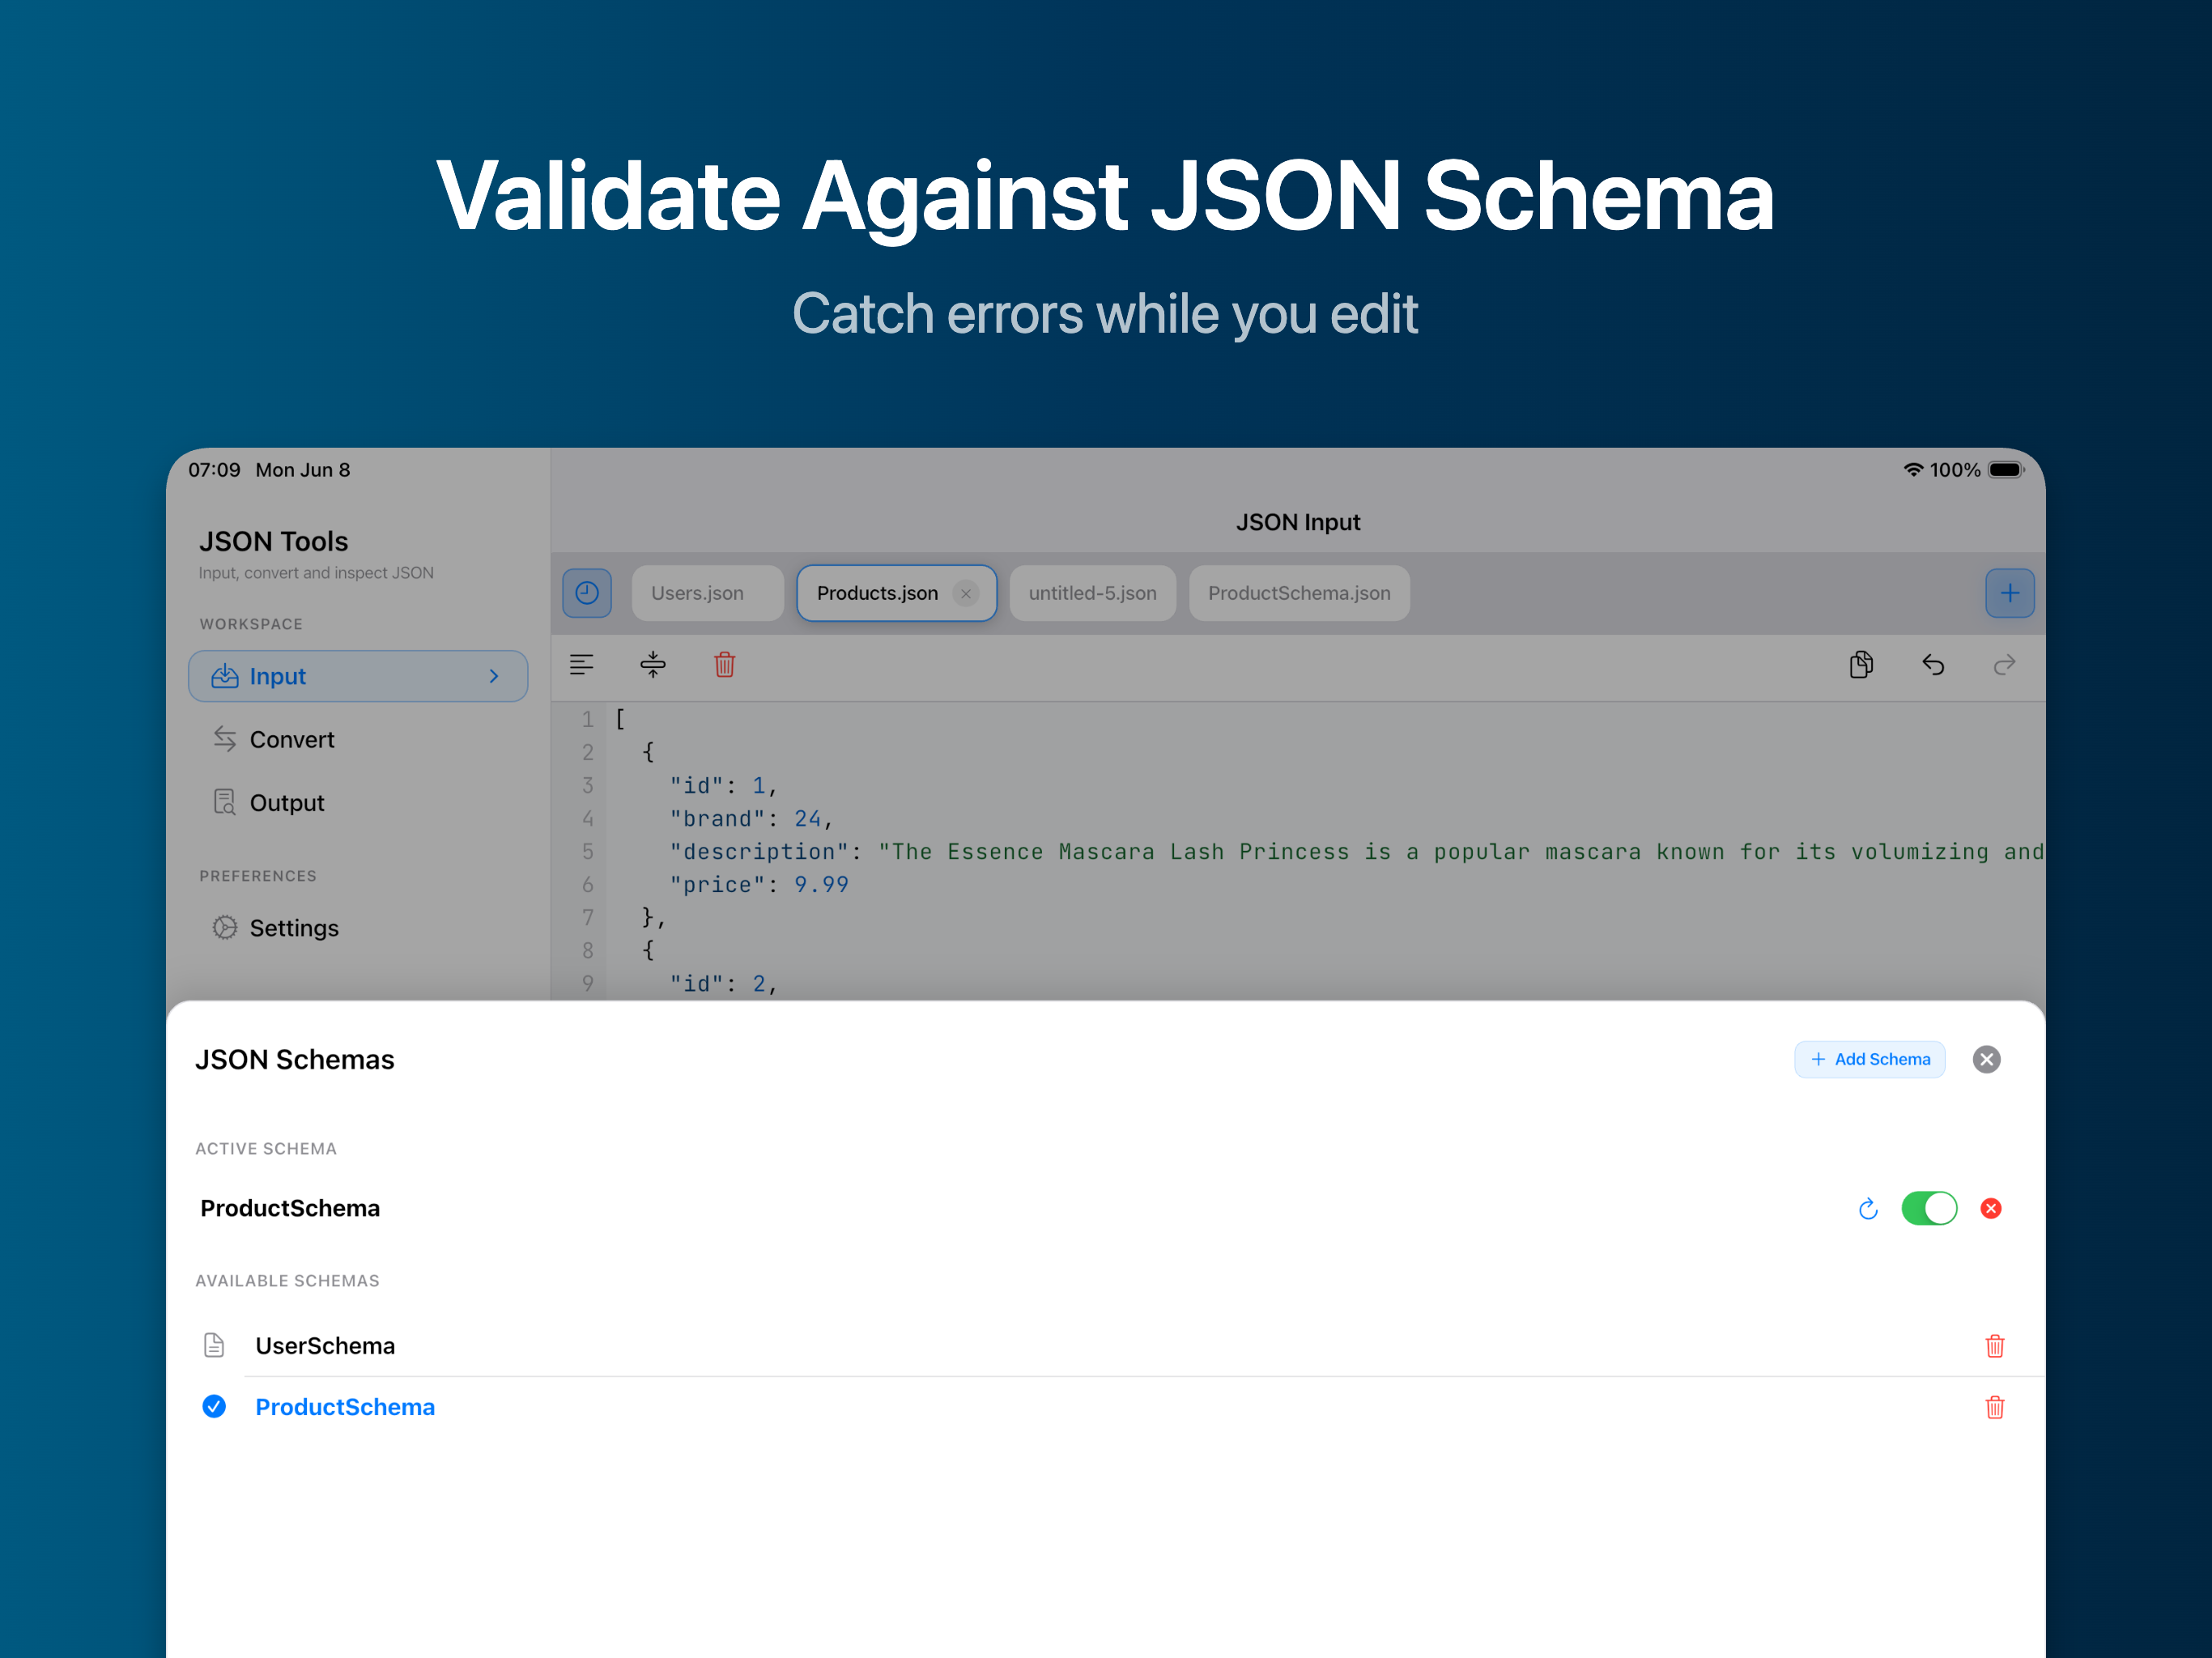This screenshot has height=1658, width=2212.
Task: Go to the Convert section
Action: [x=358, y=740]
